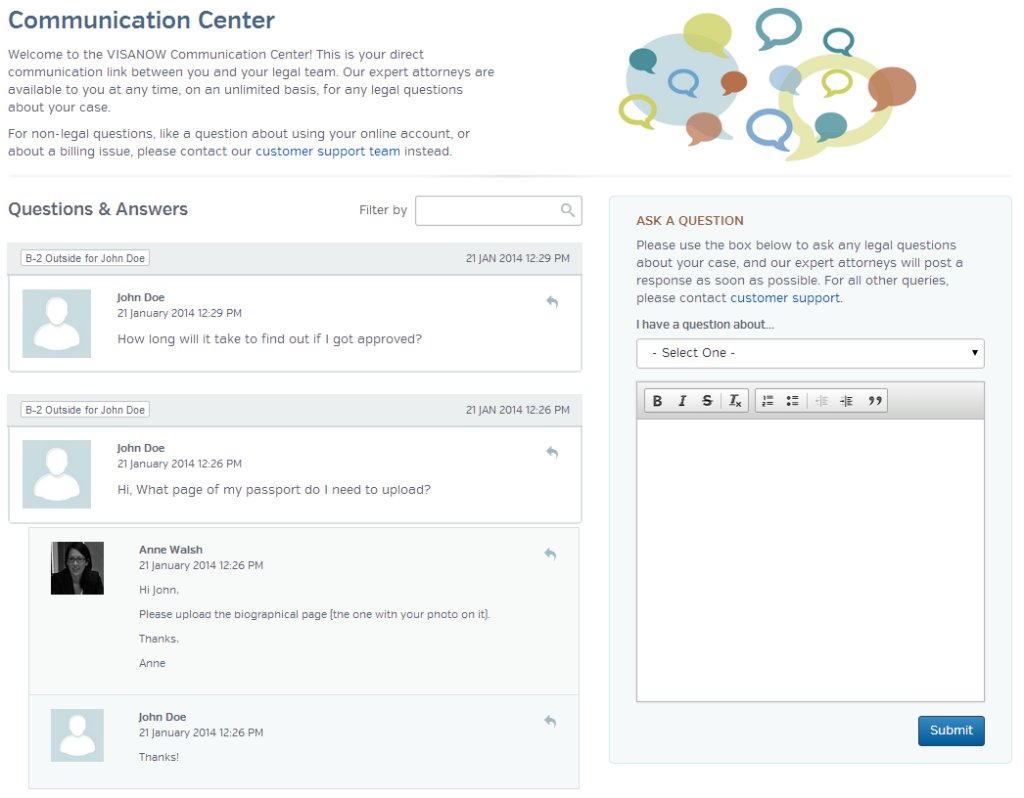Viewport: 1024px width, 798px height.
Task: Open the 'Select One' question topic dropdown
Action: 810,353
